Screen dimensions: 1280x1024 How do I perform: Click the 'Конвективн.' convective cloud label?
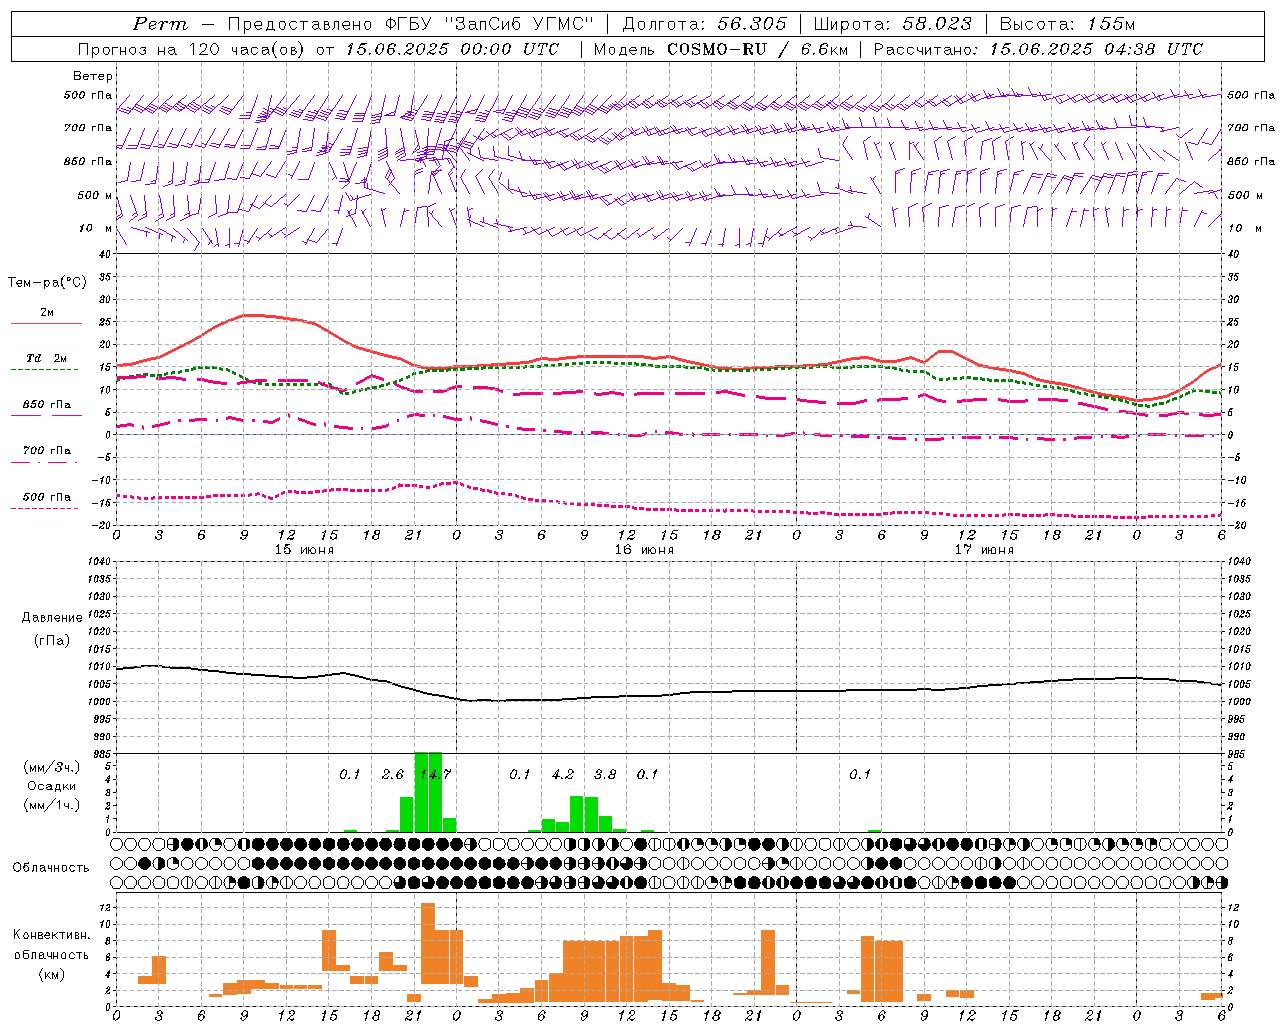pos(52,935)
